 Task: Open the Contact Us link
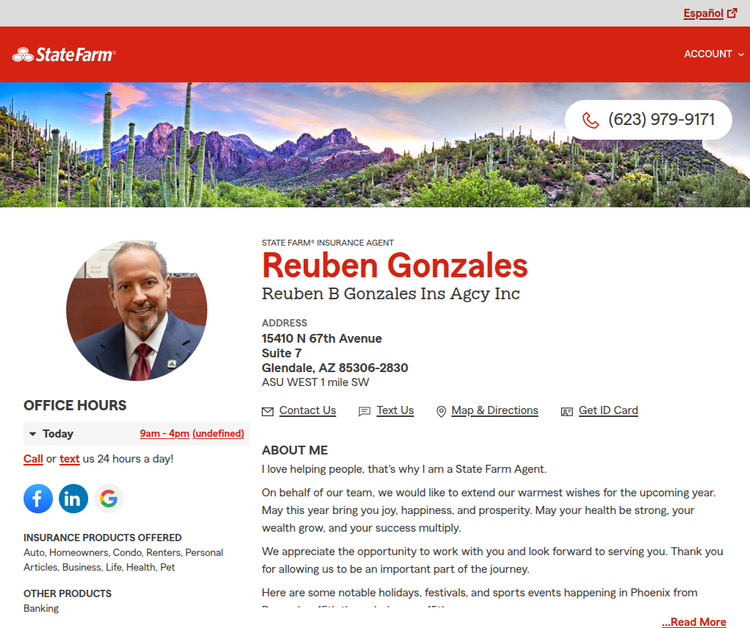[x=307, y=410]
